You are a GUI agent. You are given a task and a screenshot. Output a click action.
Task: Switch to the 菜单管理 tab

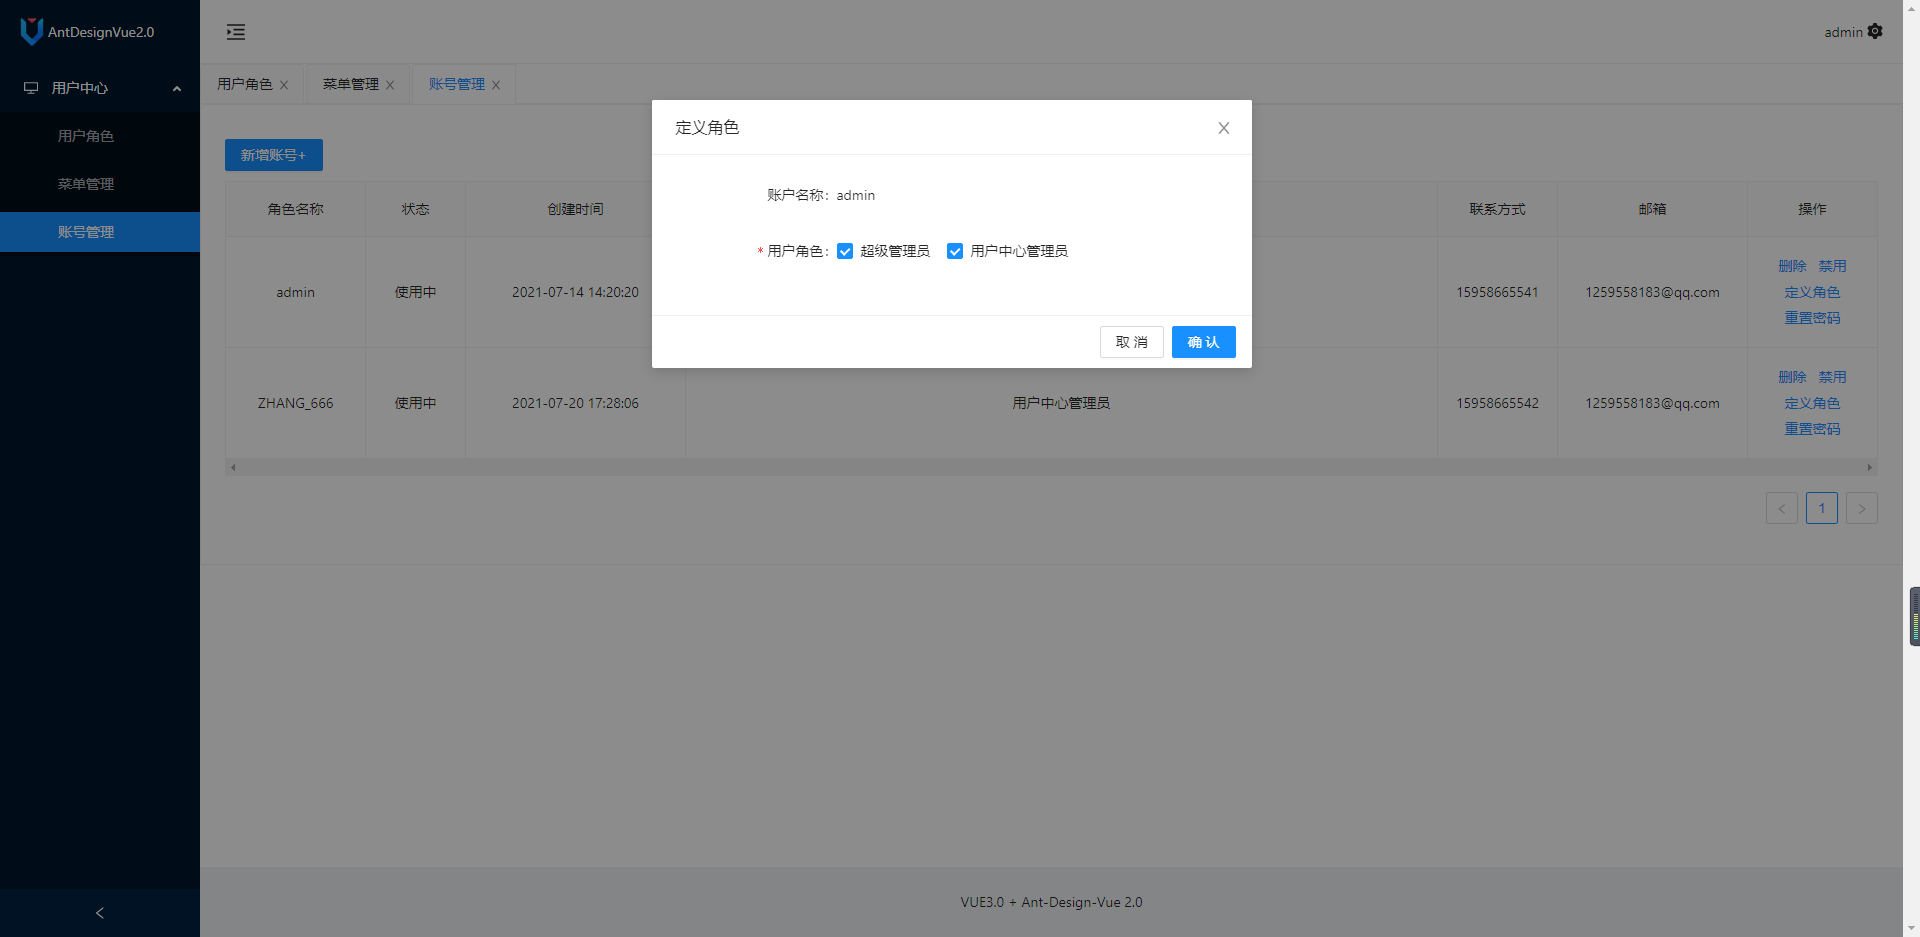pos(350,84)
